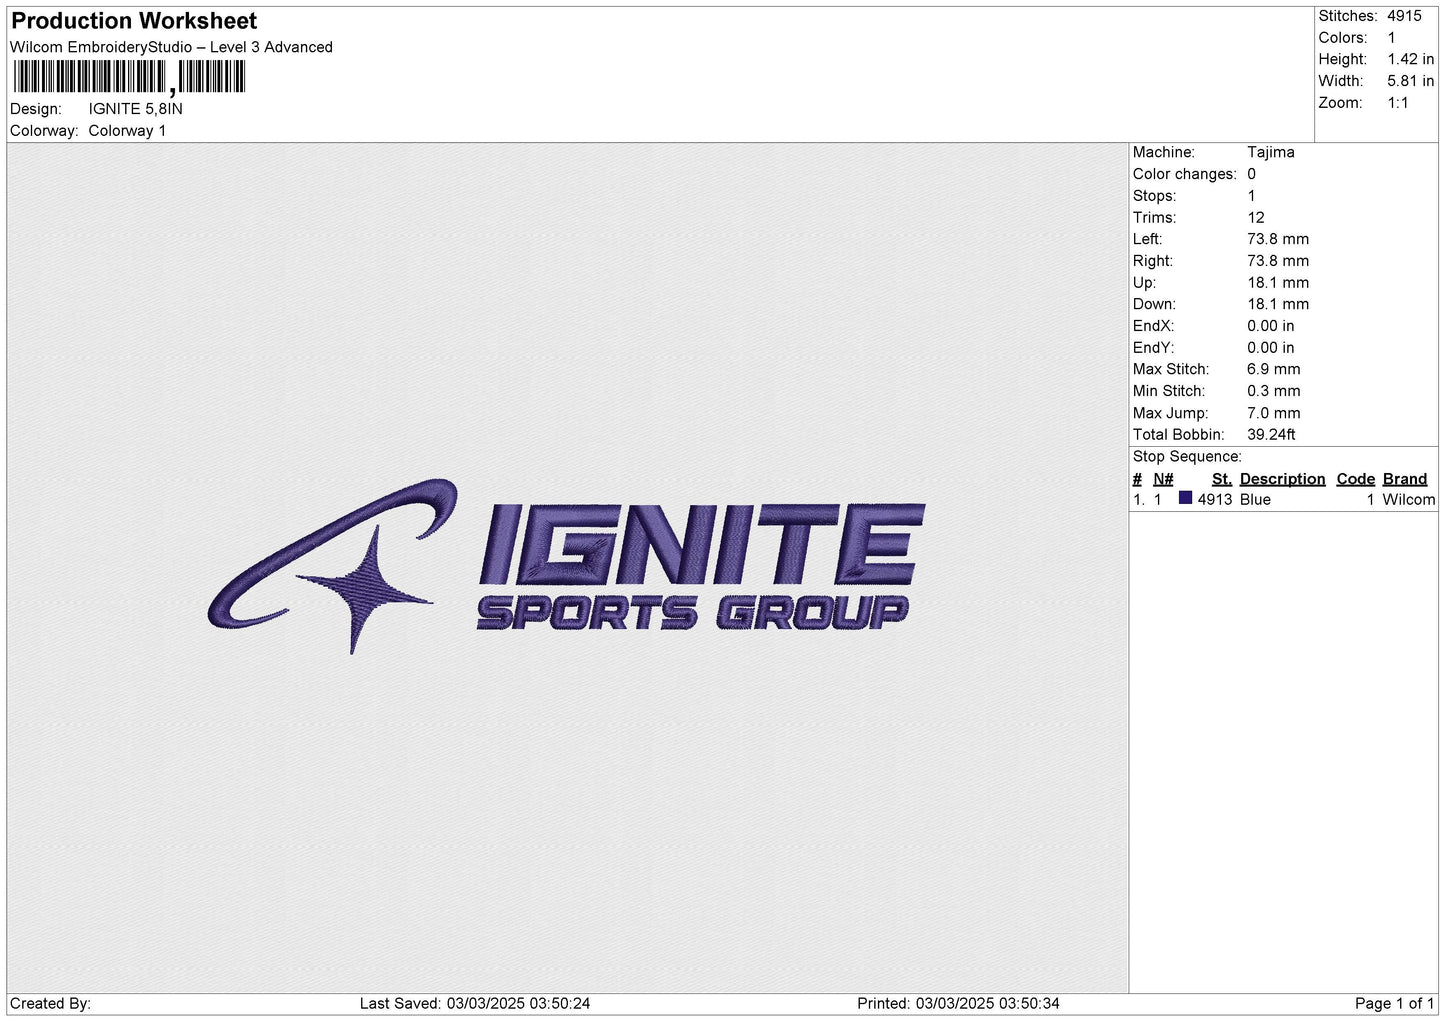Click 'Page 1 of 1' in footer
The height and width of the screenshot is (1021, 1445).
pos(1394,1003)
